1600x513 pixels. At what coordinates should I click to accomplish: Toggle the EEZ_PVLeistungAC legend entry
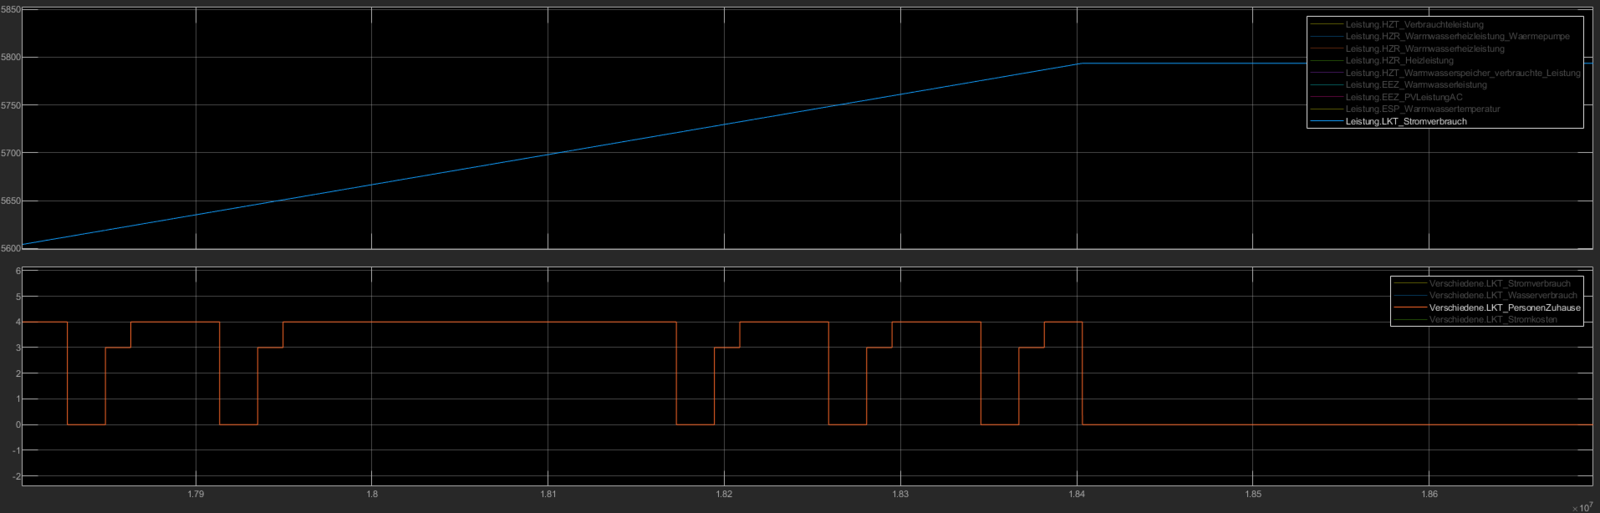[x=1403, y=97]
